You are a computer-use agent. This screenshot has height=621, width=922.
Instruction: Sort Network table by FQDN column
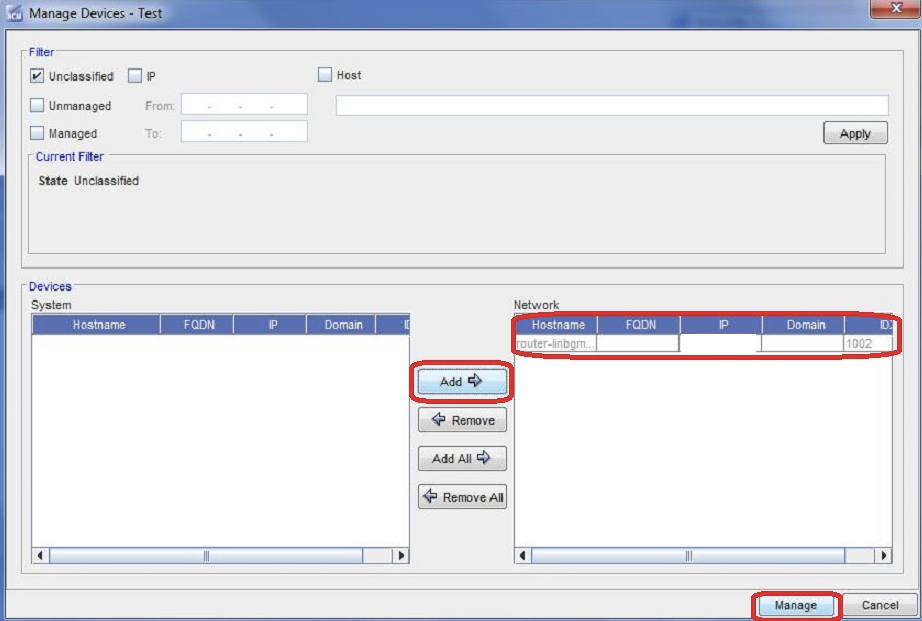click(639, 325)
